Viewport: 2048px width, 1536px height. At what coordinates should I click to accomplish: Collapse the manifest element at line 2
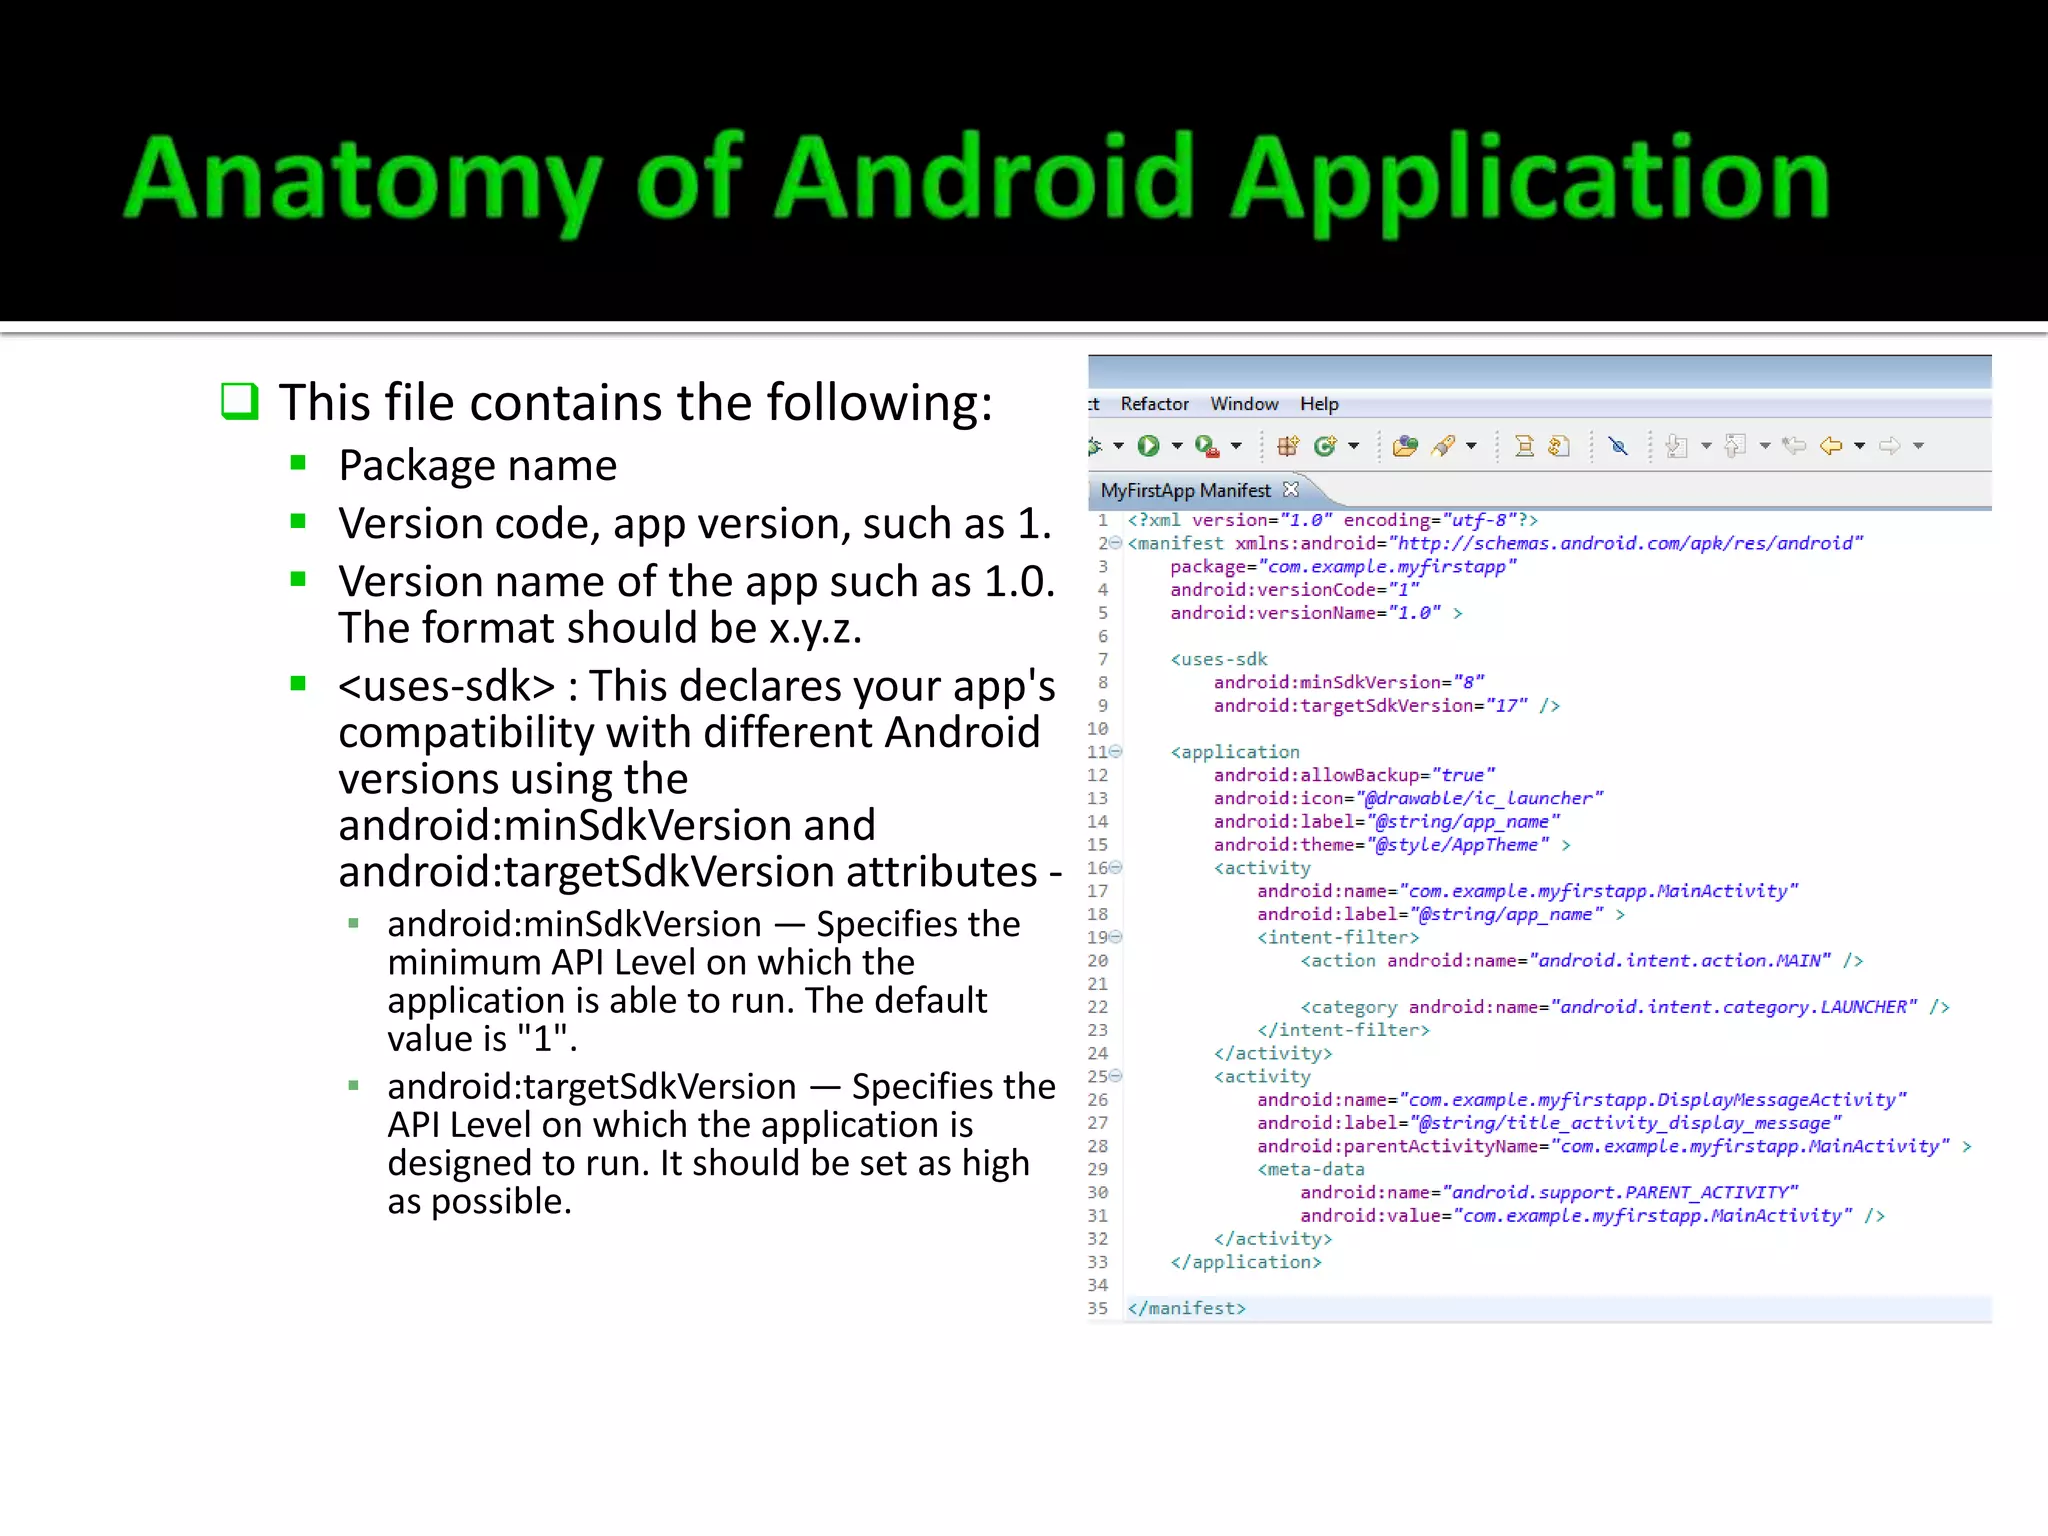coord(1116,543)
